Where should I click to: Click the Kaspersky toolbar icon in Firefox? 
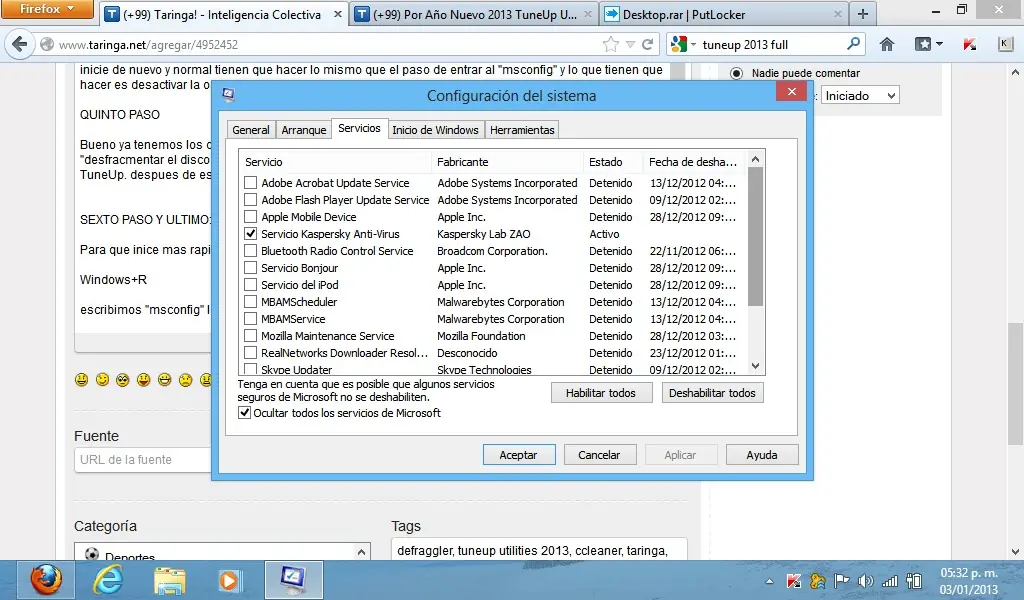click(969, 44)
